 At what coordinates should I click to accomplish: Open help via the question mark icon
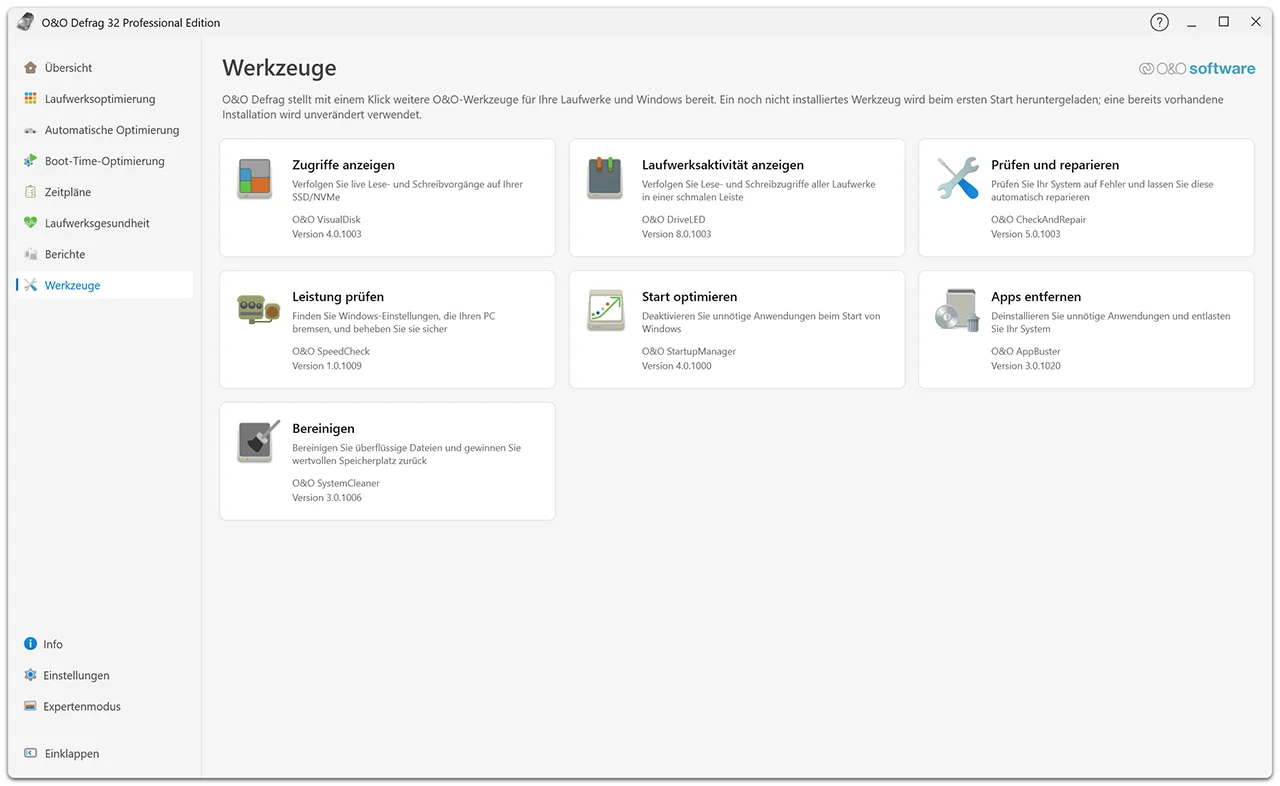(x=1159, y=22)
